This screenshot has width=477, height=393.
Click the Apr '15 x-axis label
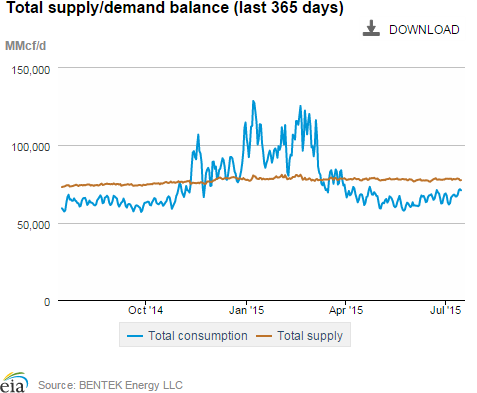click(346, 310)
